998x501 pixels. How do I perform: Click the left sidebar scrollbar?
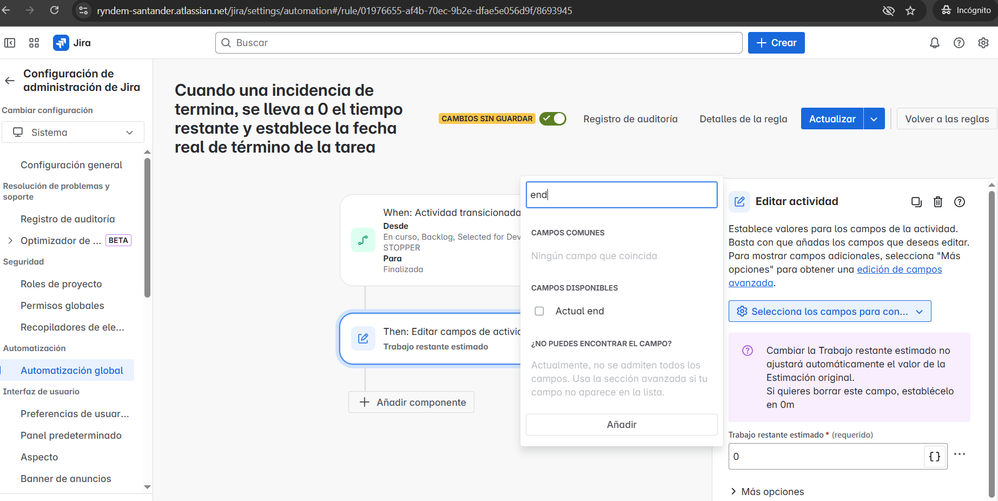pos(148,227)
